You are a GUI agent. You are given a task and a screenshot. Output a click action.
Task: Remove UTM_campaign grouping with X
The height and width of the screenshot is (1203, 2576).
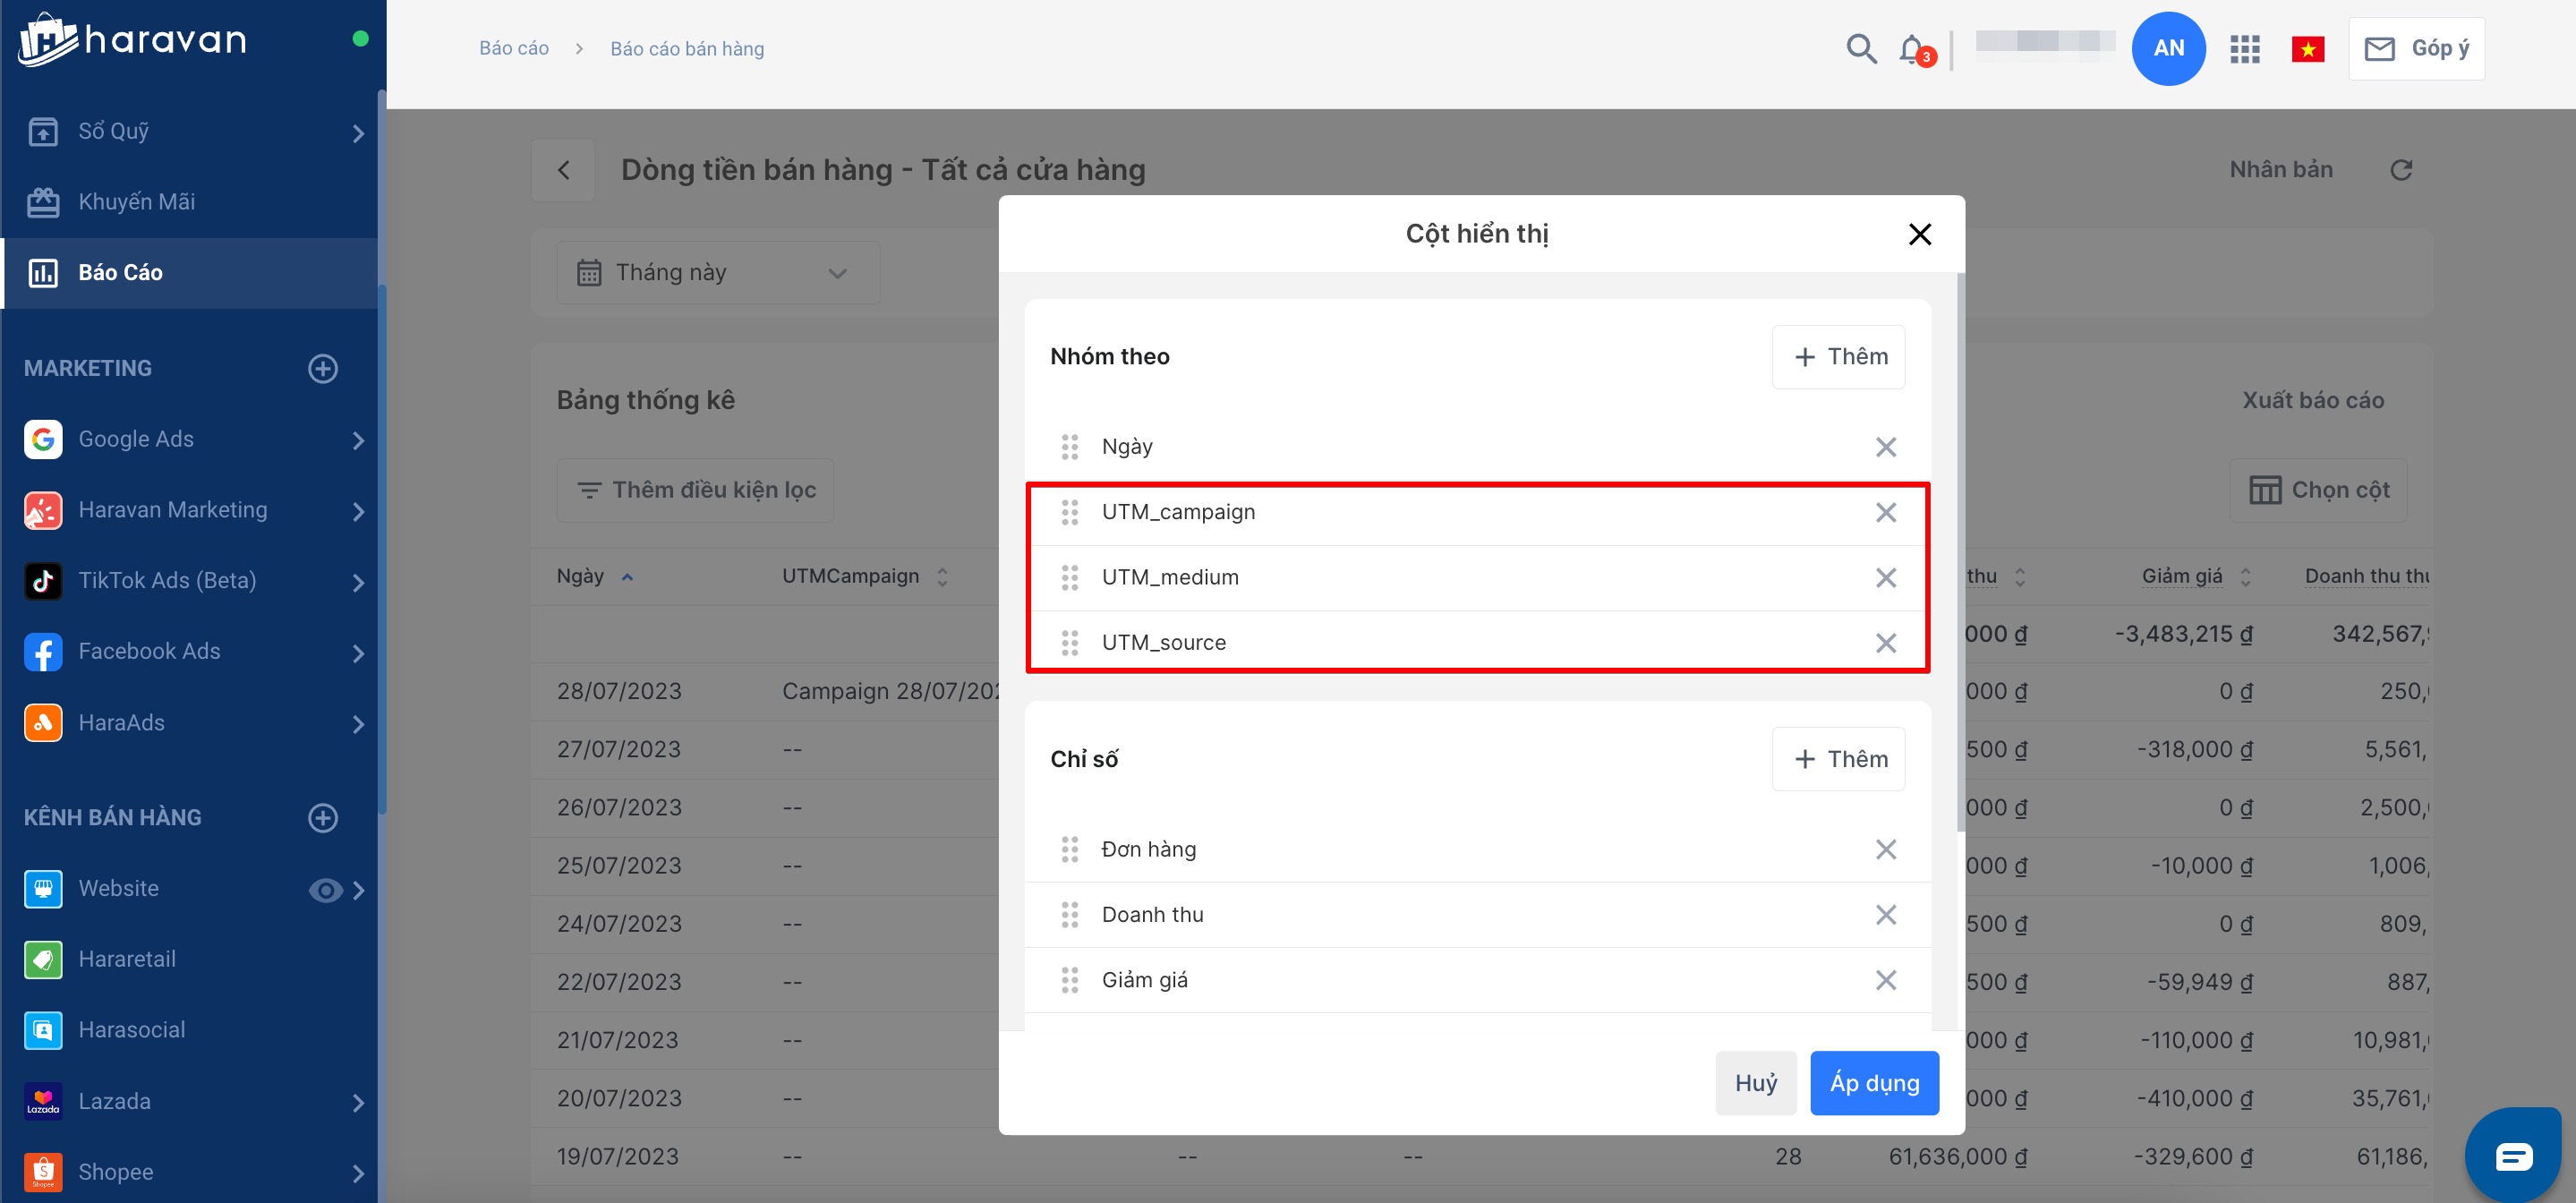(1885, 512)
